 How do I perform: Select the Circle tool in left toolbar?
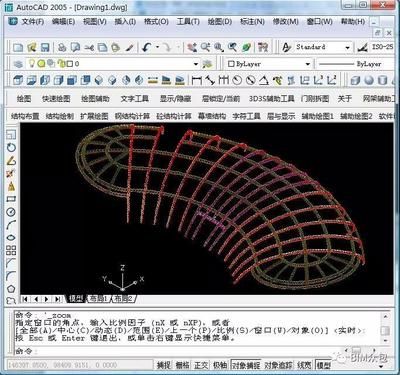point(11,212)
